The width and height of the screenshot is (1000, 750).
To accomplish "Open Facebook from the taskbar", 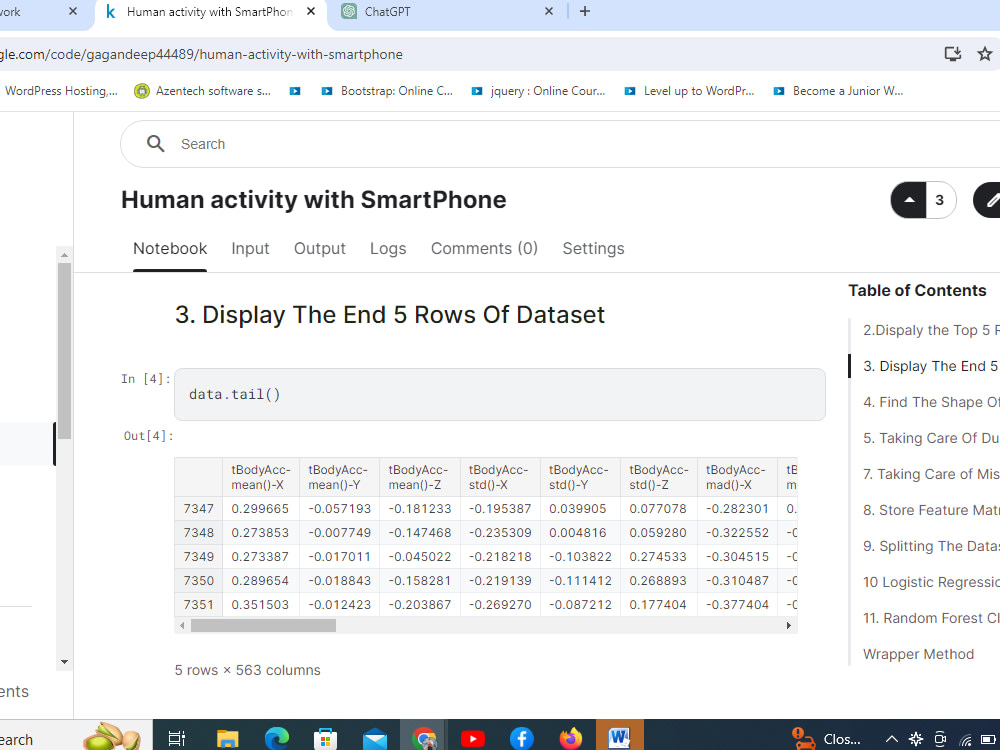I will coord(522,739).
